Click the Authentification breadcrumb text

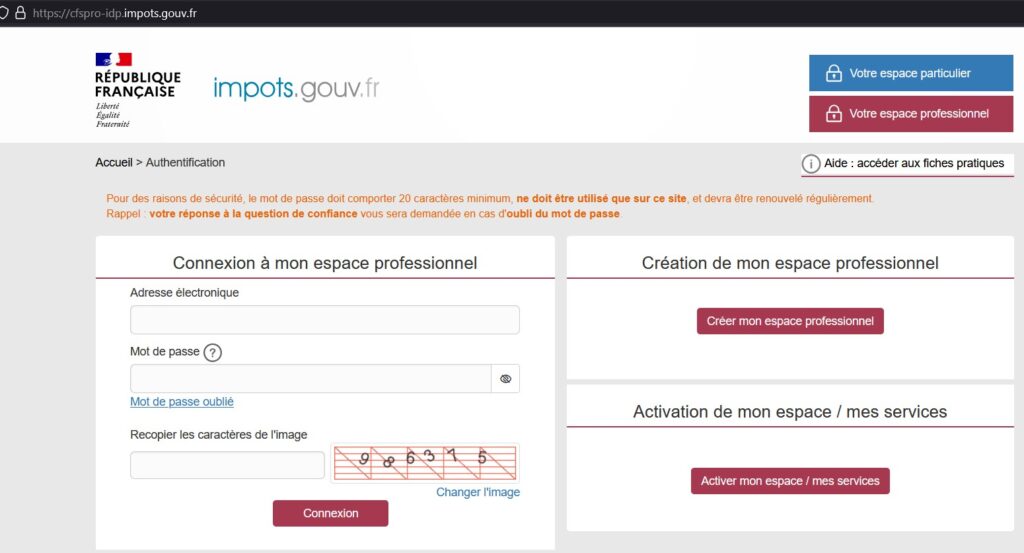(x=185, y=163)
